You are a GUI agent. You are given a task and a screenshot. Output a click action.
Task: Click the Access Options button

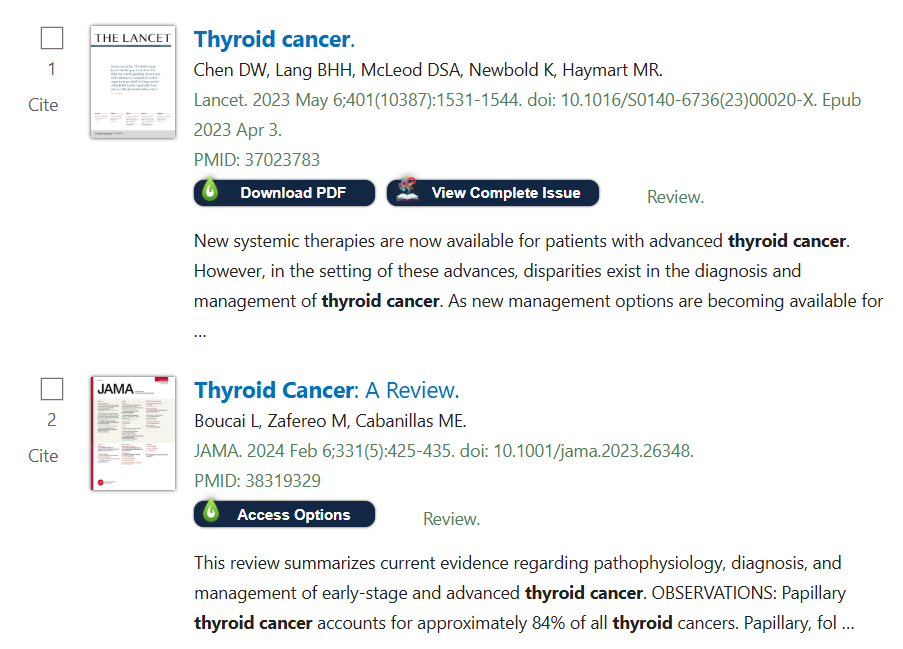coord(284,514)
